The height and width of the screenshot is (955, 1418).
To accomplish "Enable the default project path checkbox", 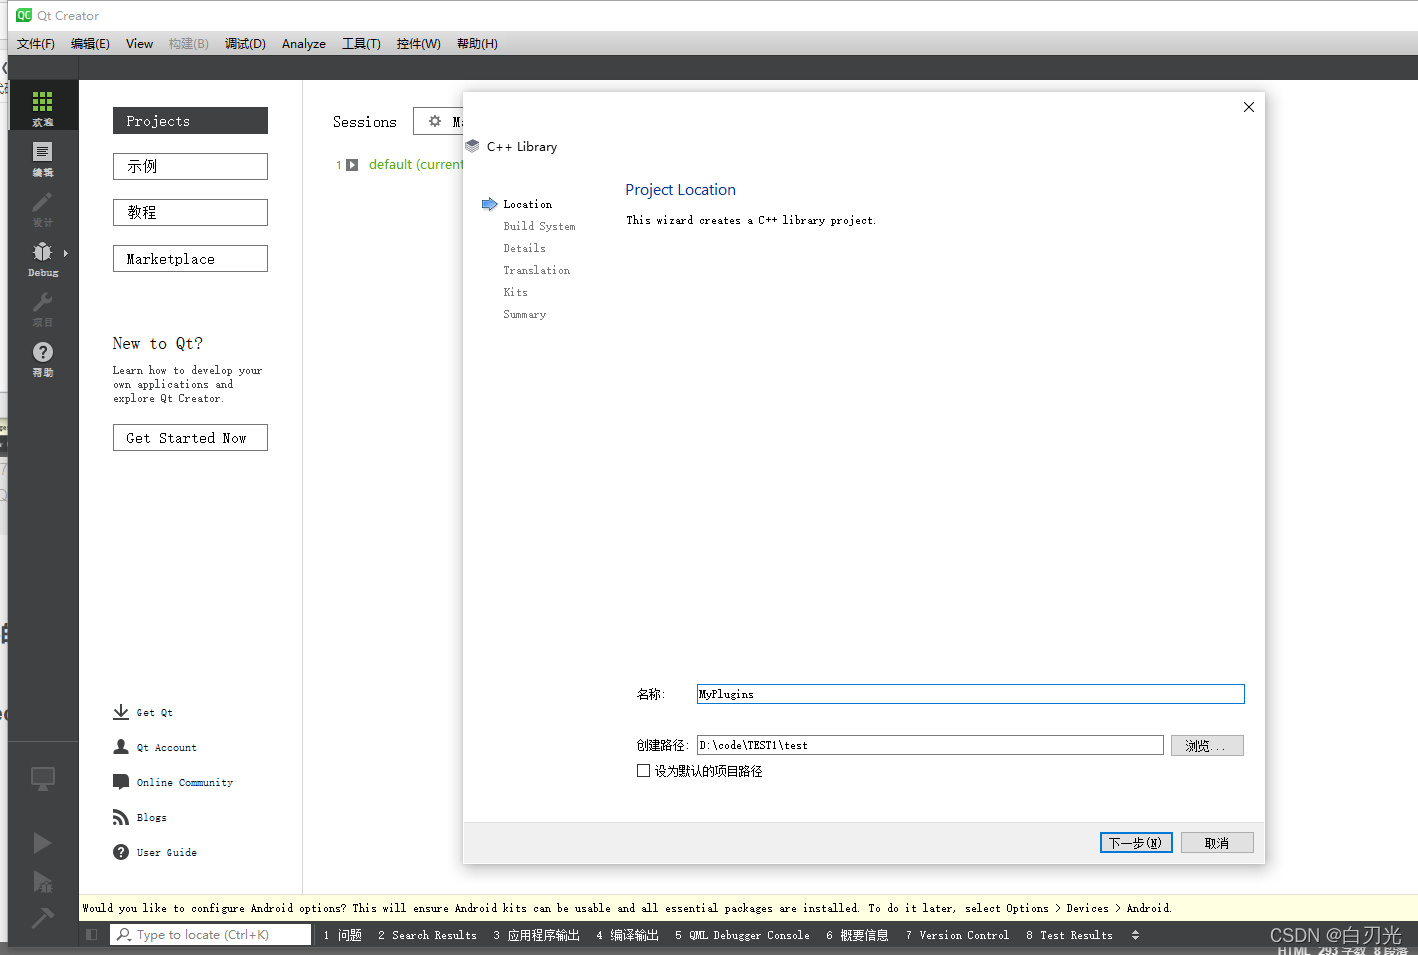I will point(643,771).
